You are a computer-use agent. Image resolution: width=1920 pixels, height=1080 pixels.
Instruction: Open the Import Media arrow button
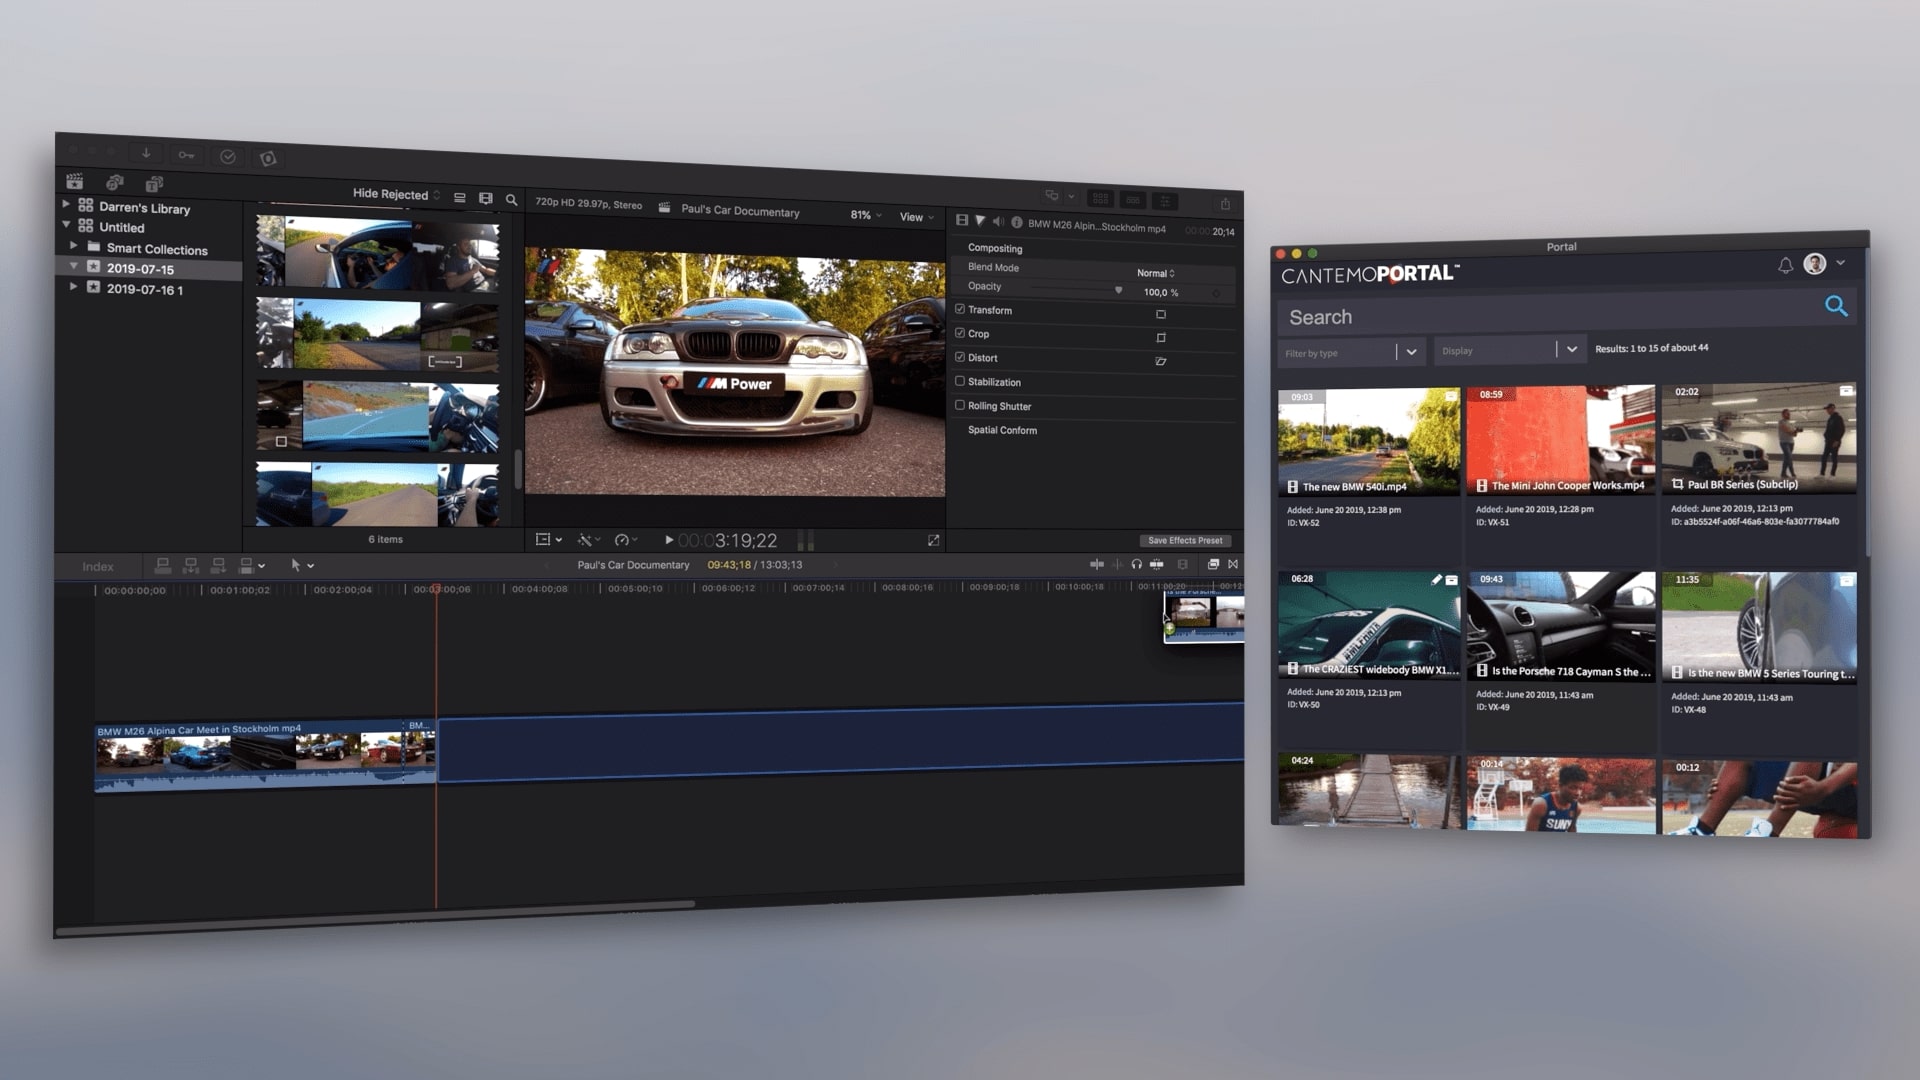coord(146,153)
